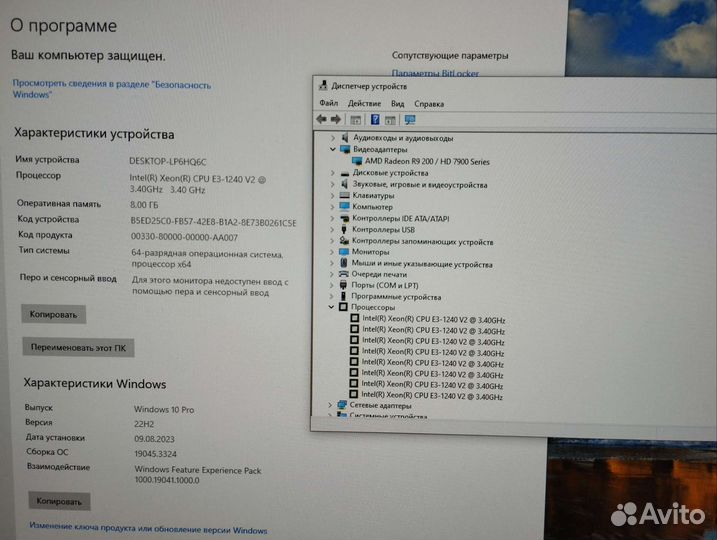717x540 pixels.
Task: Click Windows 10 Pro edition text
Action: 164,409
